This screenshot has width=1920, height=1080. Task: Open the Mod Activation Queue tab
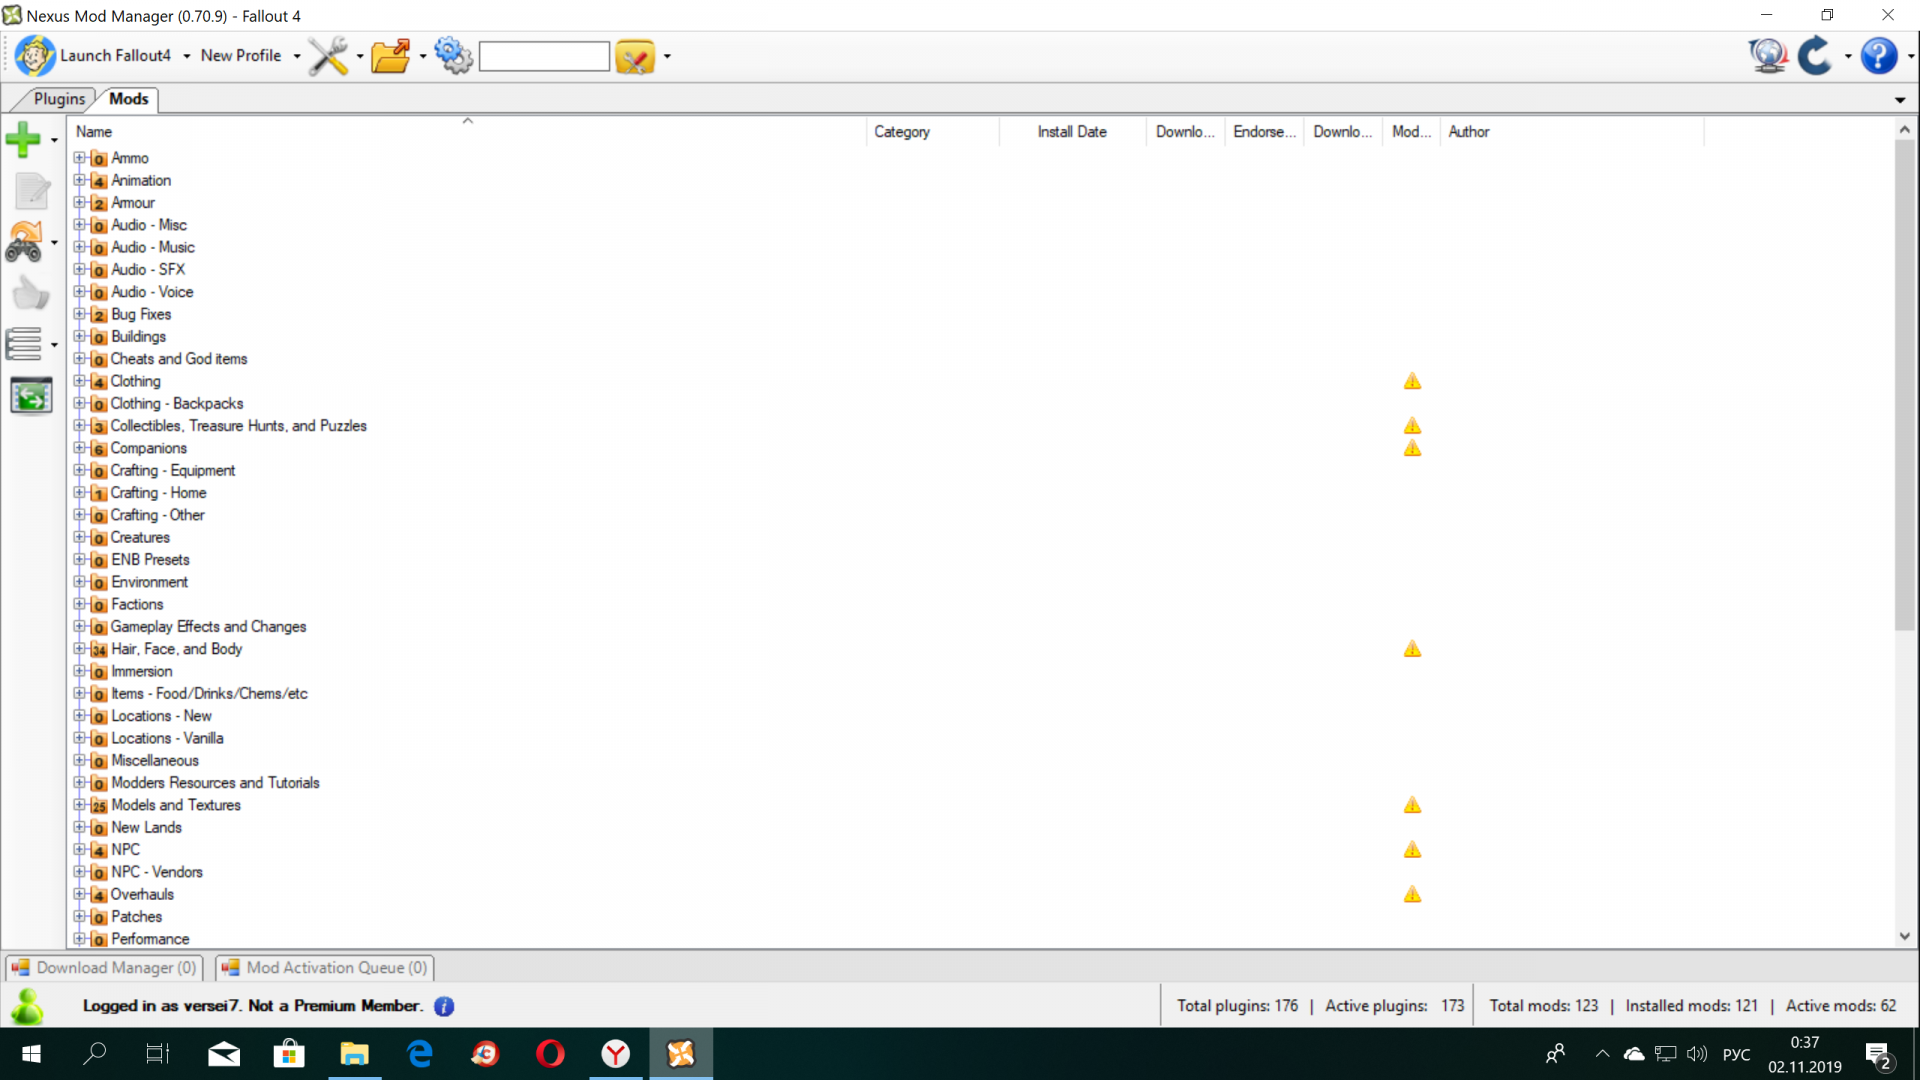pyautogui.click(x=325, y=967)
